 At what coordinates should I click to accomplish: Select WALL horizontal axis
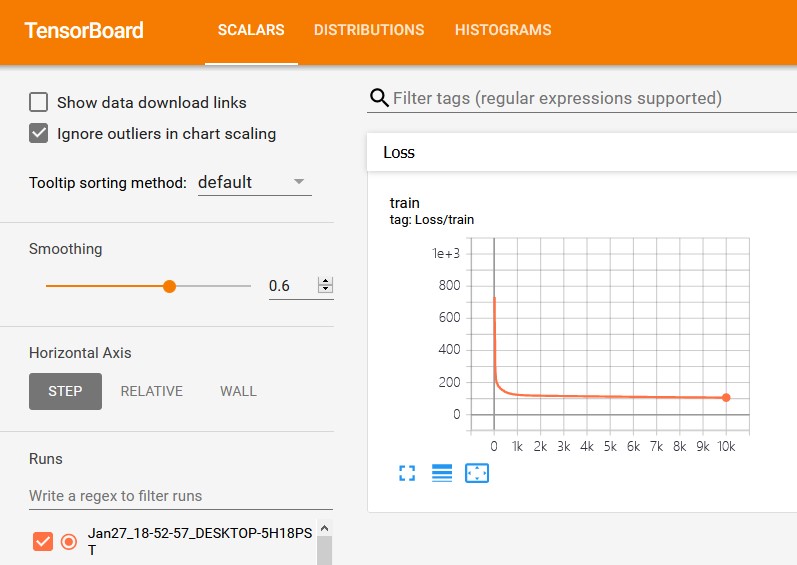coord(238,391)
